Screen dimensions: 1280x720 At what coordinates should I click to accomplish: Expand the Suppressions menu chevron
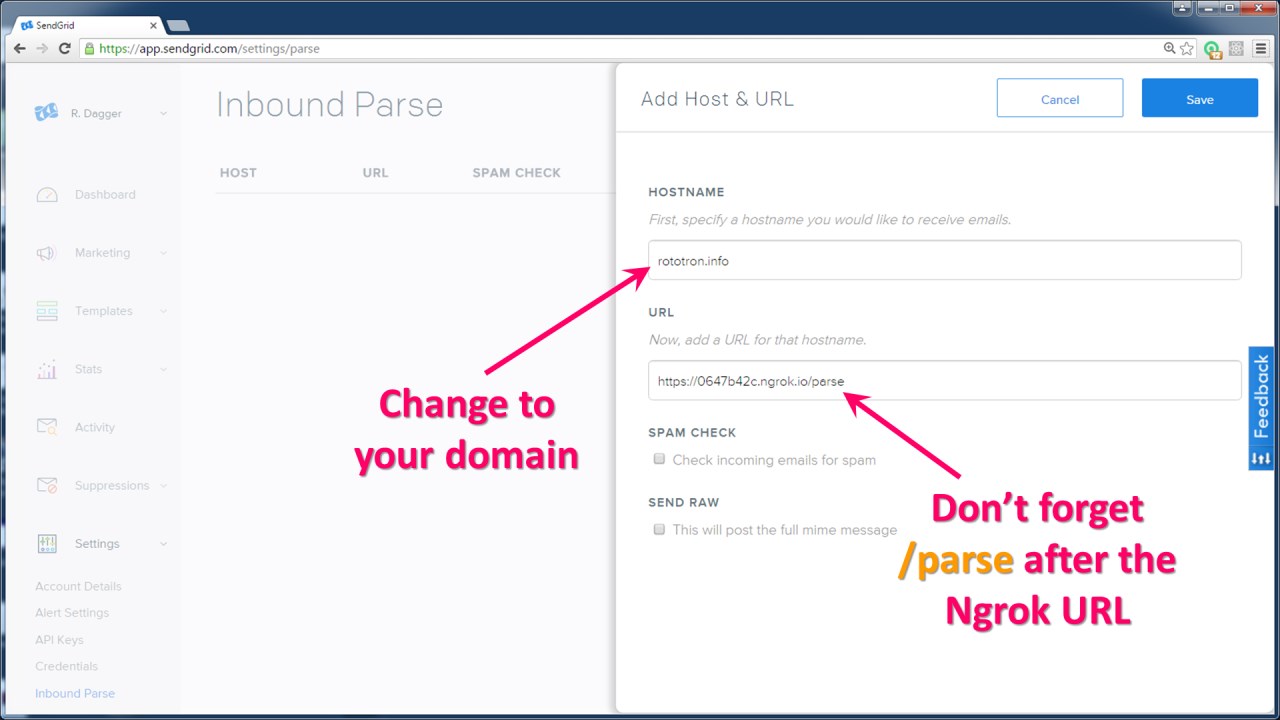pyautogui.click(x=163, y=485)
